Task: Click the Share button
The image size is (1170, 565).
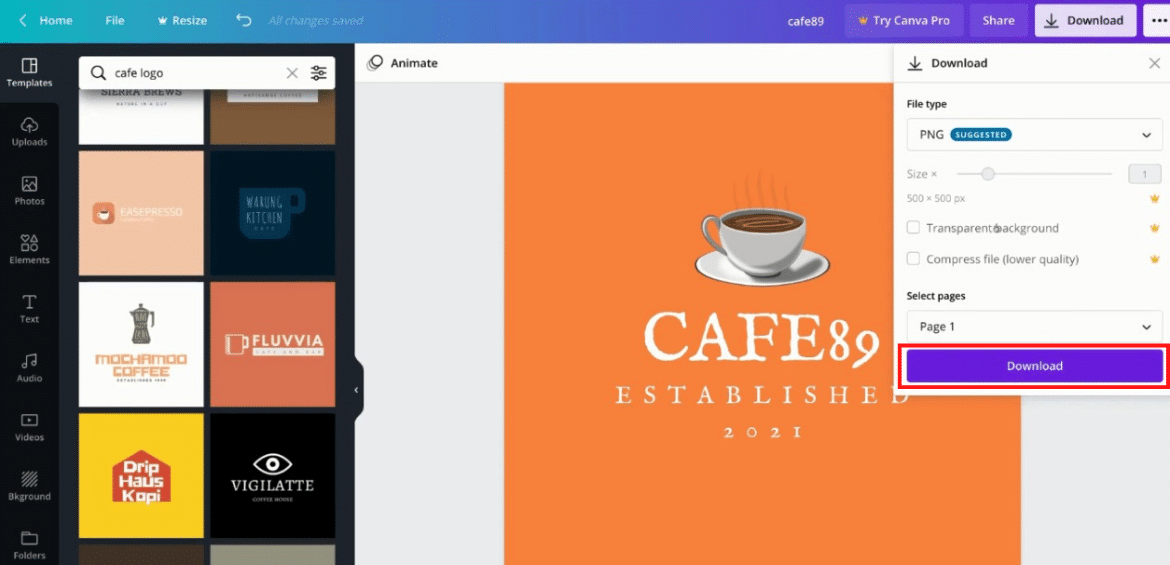Action: pyautogui.click(x=998, y=21)
